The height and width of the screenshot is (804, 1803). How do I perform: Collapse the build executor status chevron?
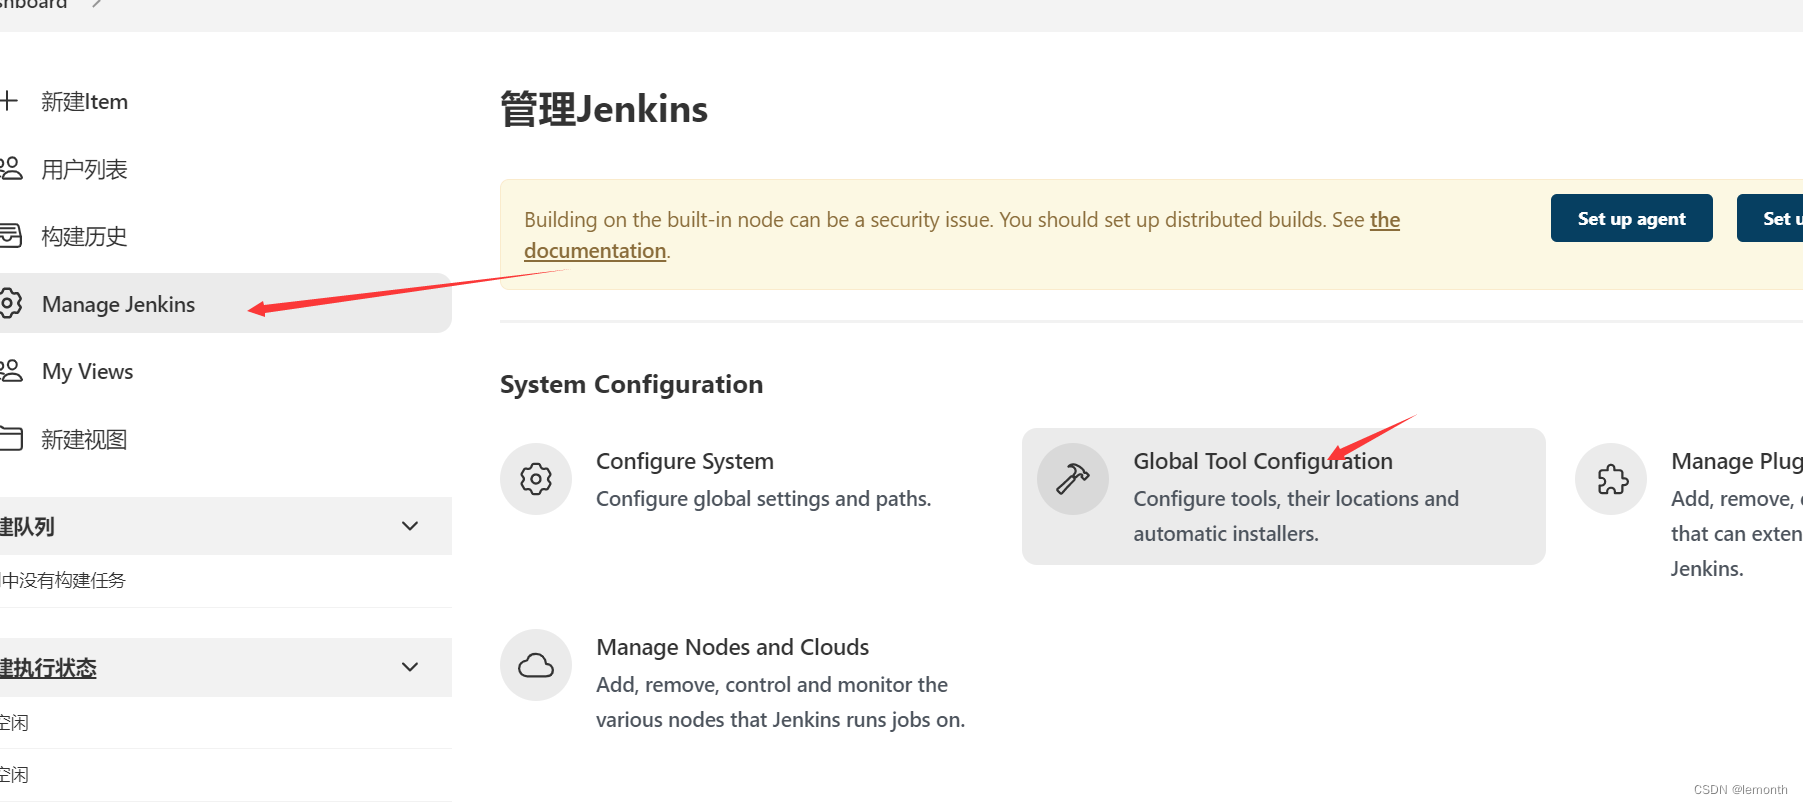point(410,667)
